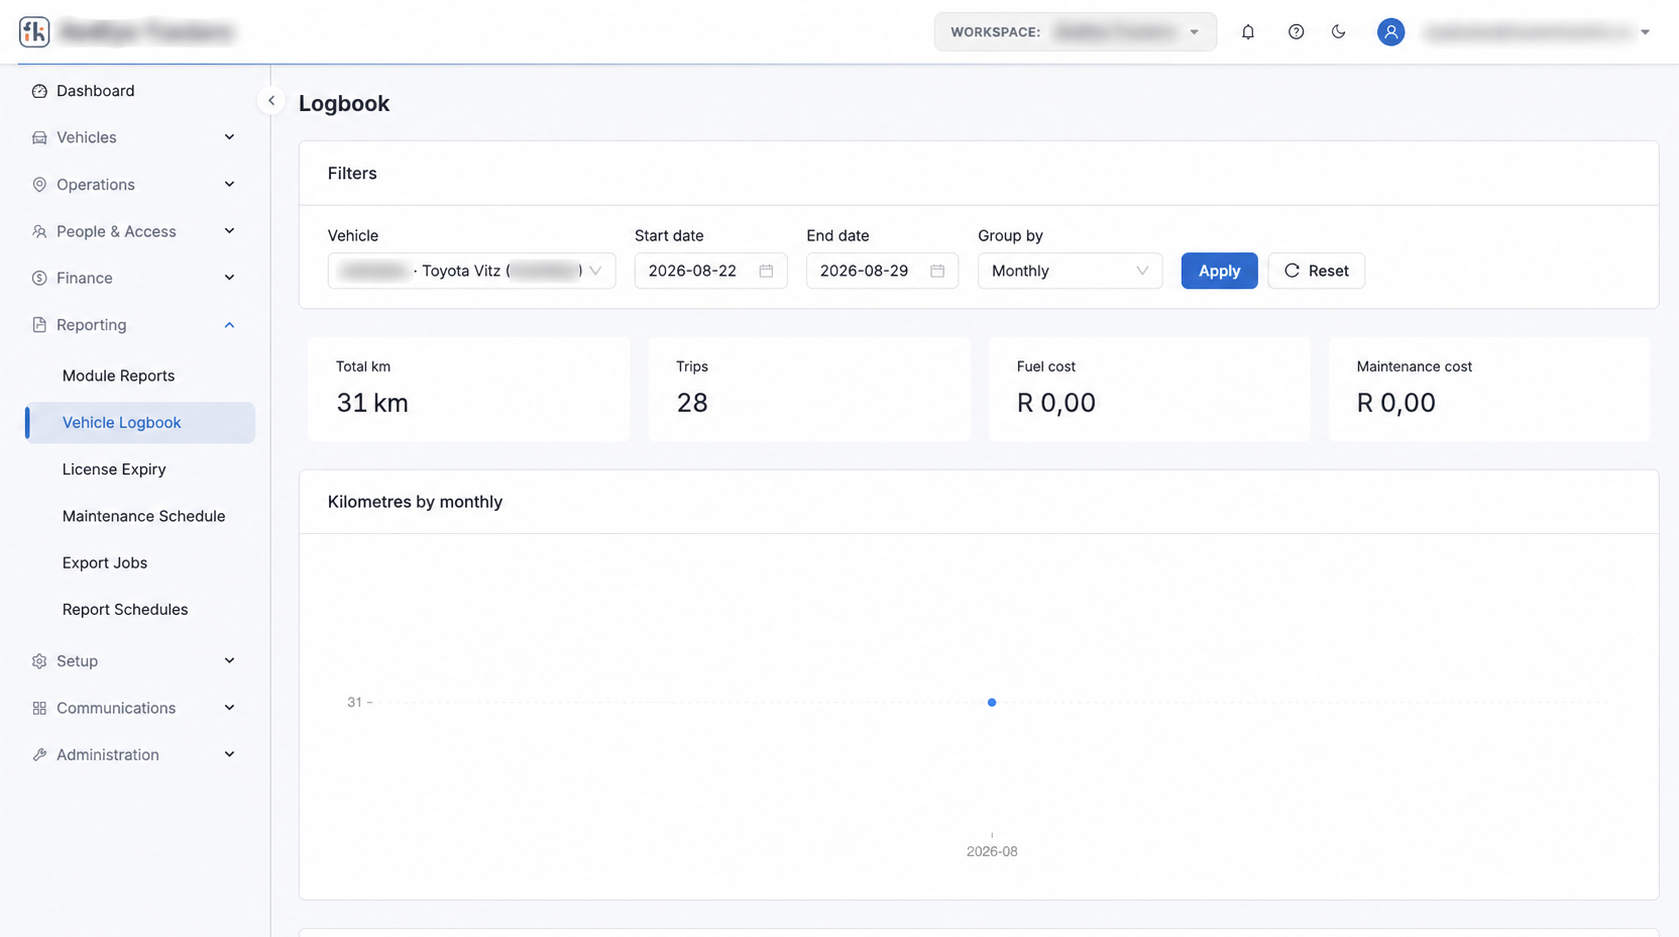Click the Reporting document icon
The image size is (1679, 937).
[39, 325]
